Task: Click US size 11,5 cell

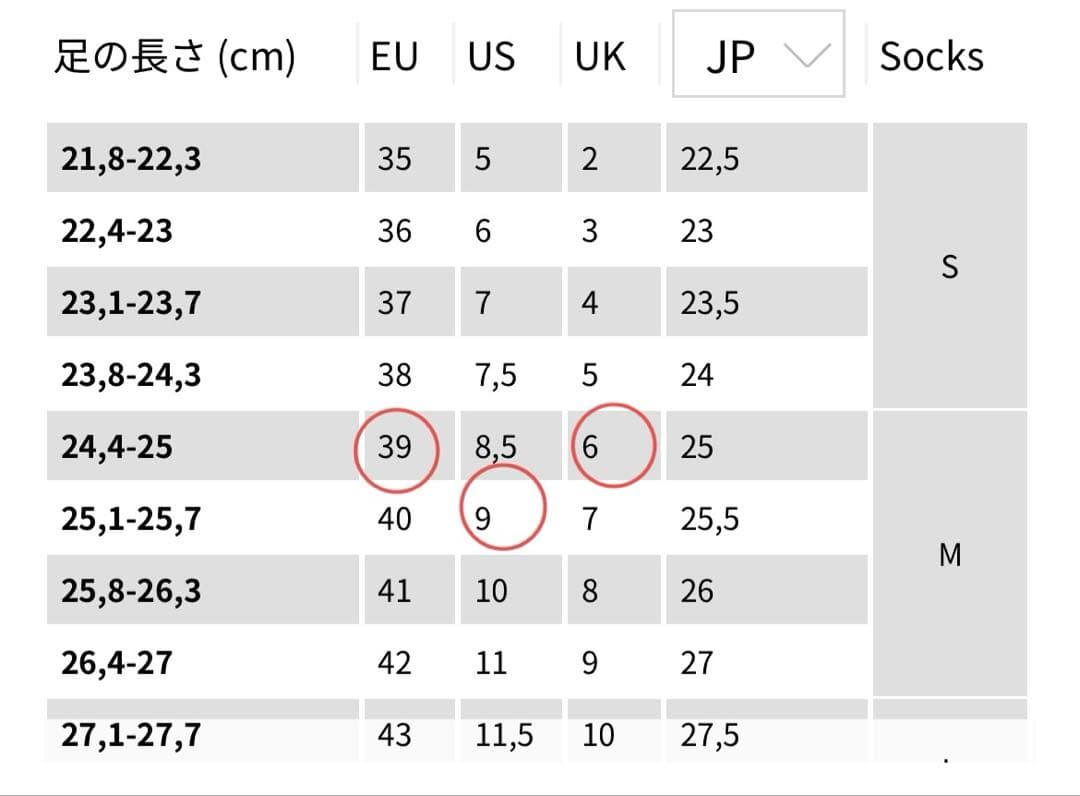Action: click(x=504, y=736)
